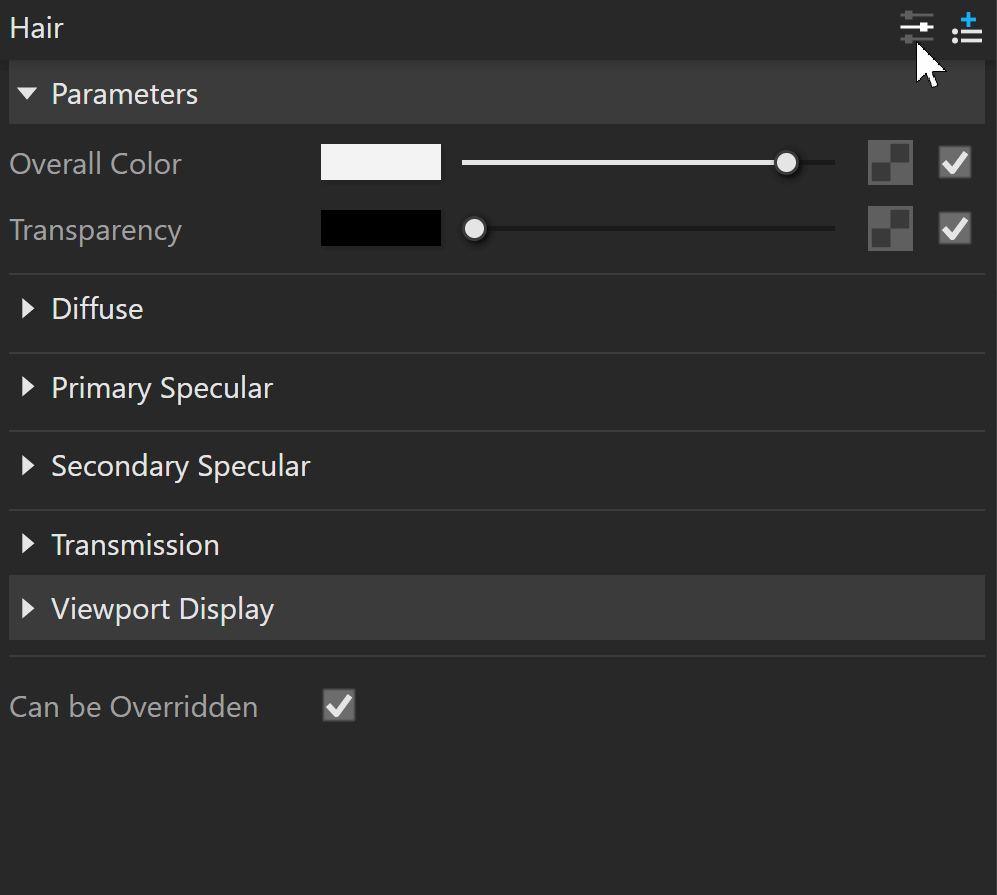
Task: Expand the Primary Specular section
Action: 28,388
